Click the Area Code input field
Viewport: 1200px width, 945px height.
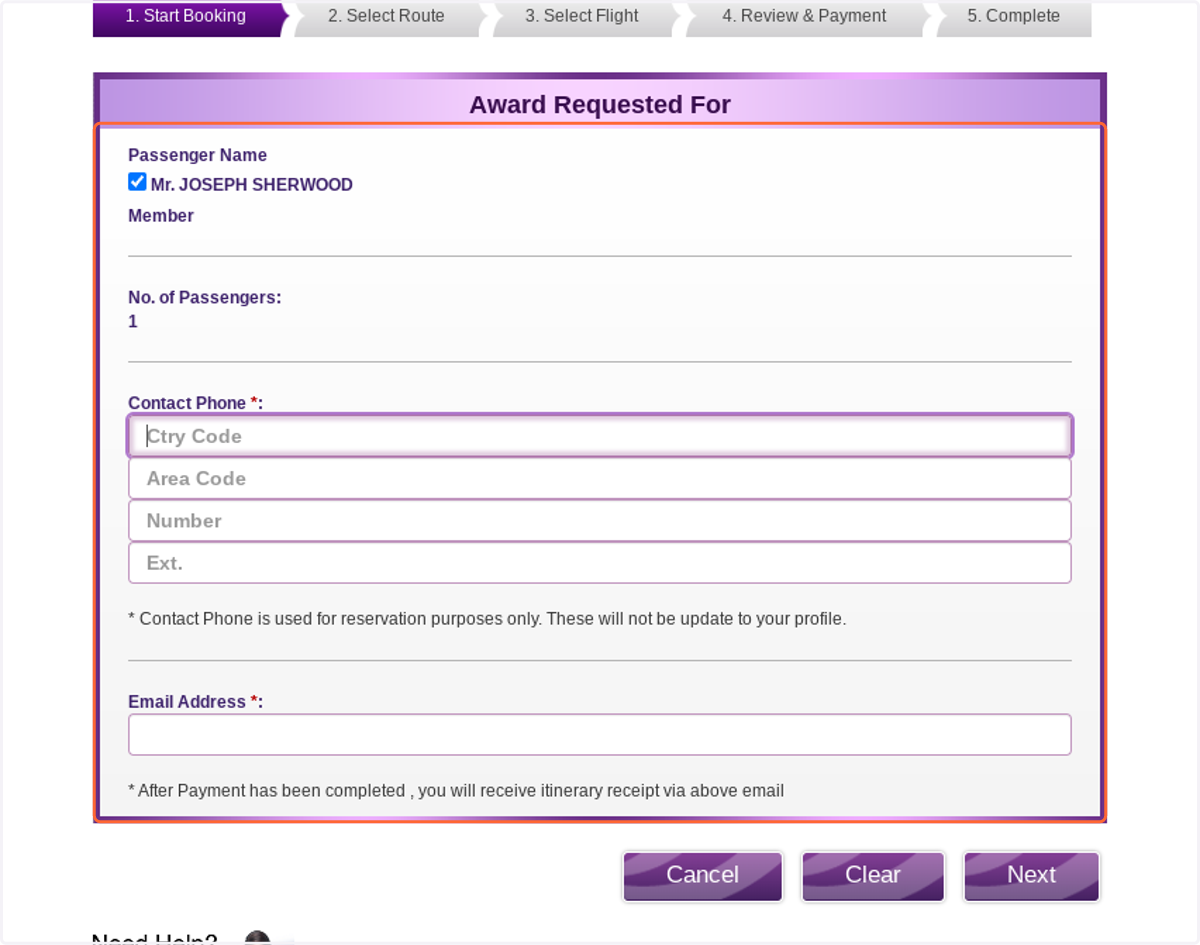[600, 478]
